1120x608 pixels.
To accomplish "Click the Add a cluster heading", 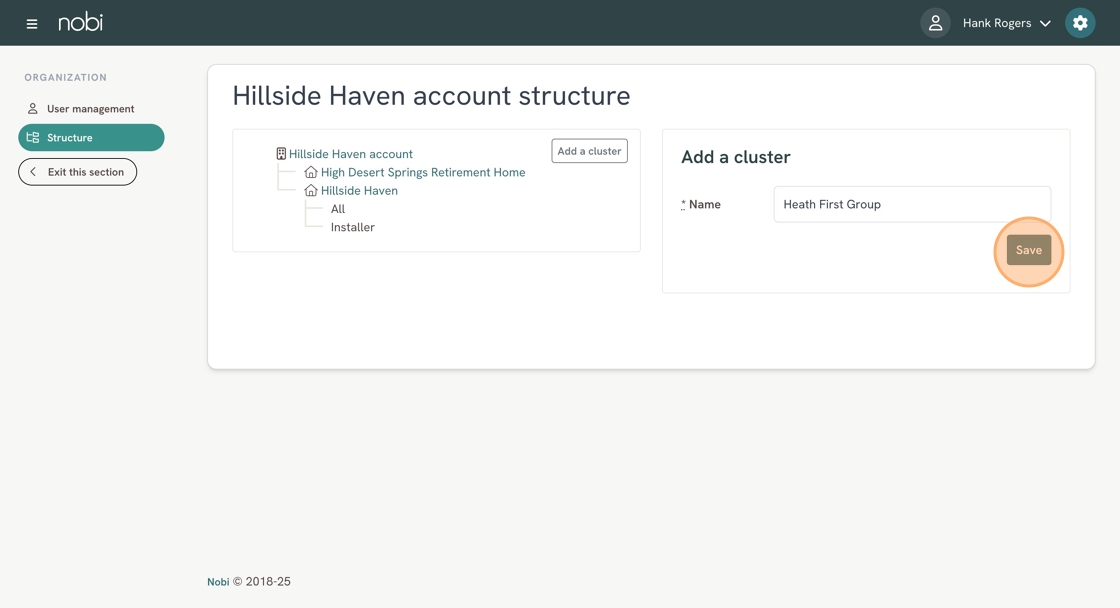I will 736,157.
